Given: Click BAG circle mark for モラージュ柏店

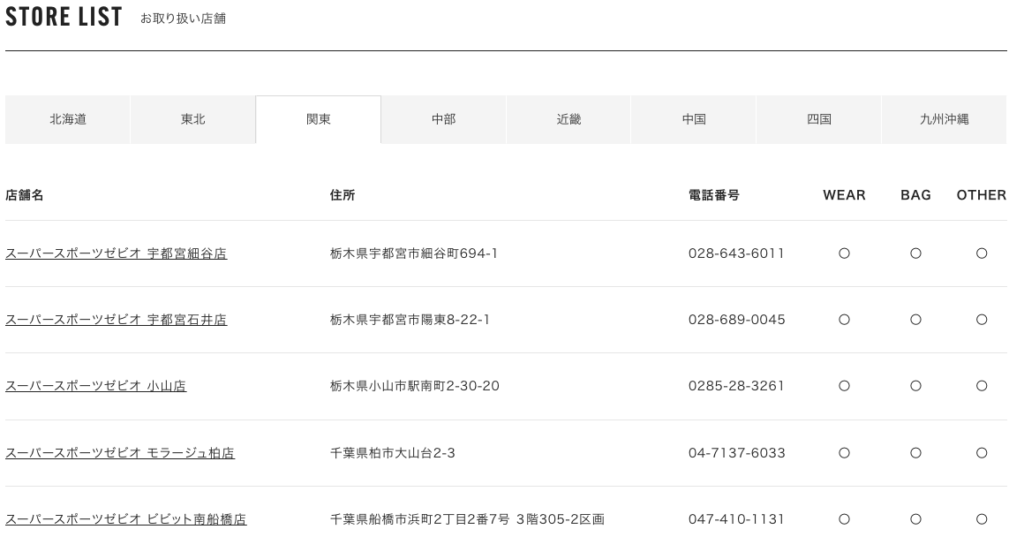Looking at the screenshot, I should tap(916, 453).
